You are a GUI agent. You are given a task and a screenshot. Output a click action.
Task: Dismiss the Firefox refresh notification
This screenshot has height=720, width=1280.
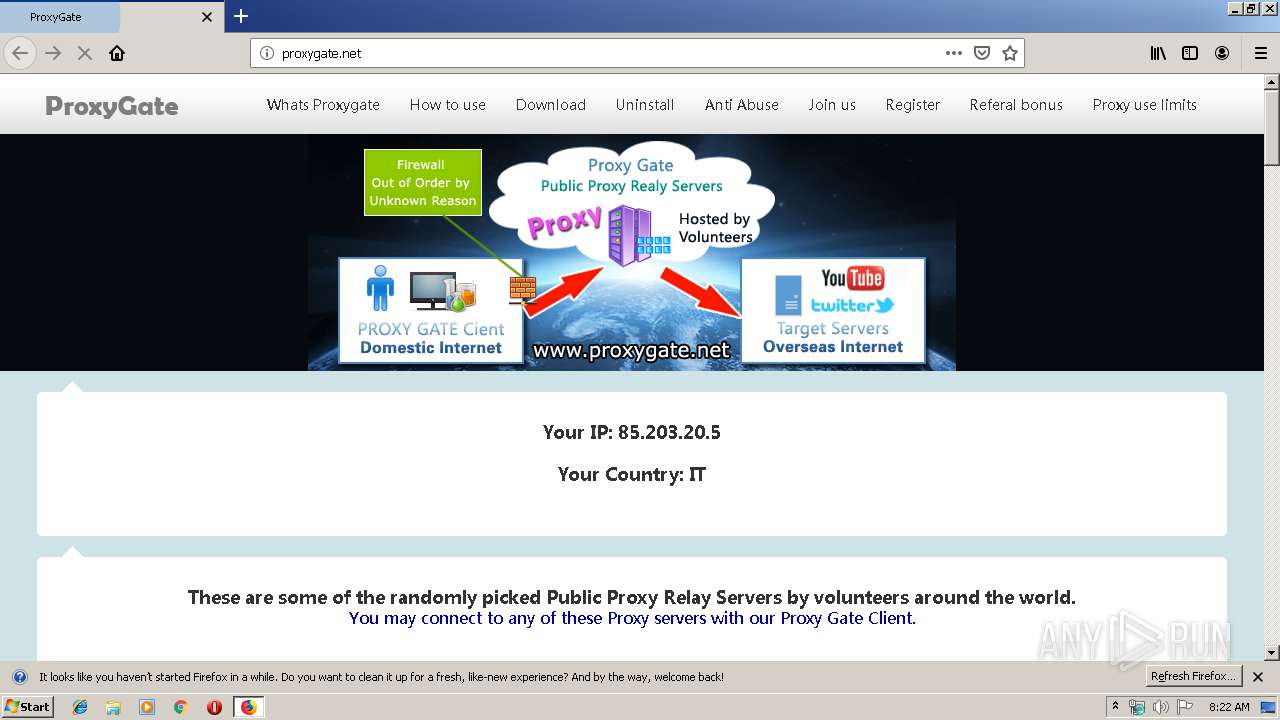click(1258, 677)
